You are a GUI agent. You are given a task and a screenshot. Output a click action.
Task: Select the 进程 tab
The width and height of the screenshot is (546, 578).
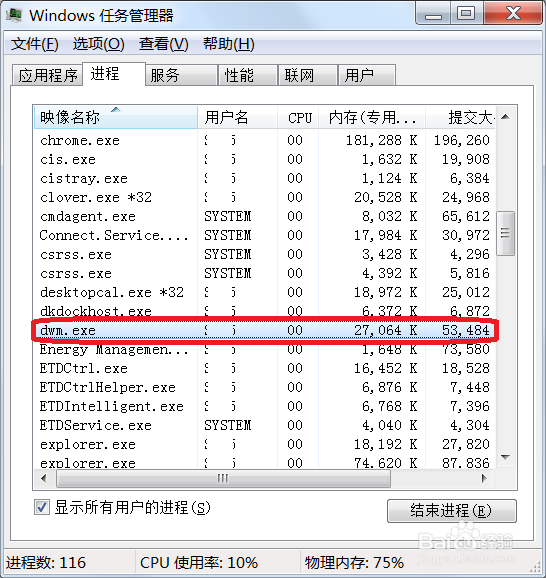pos(114,74)
